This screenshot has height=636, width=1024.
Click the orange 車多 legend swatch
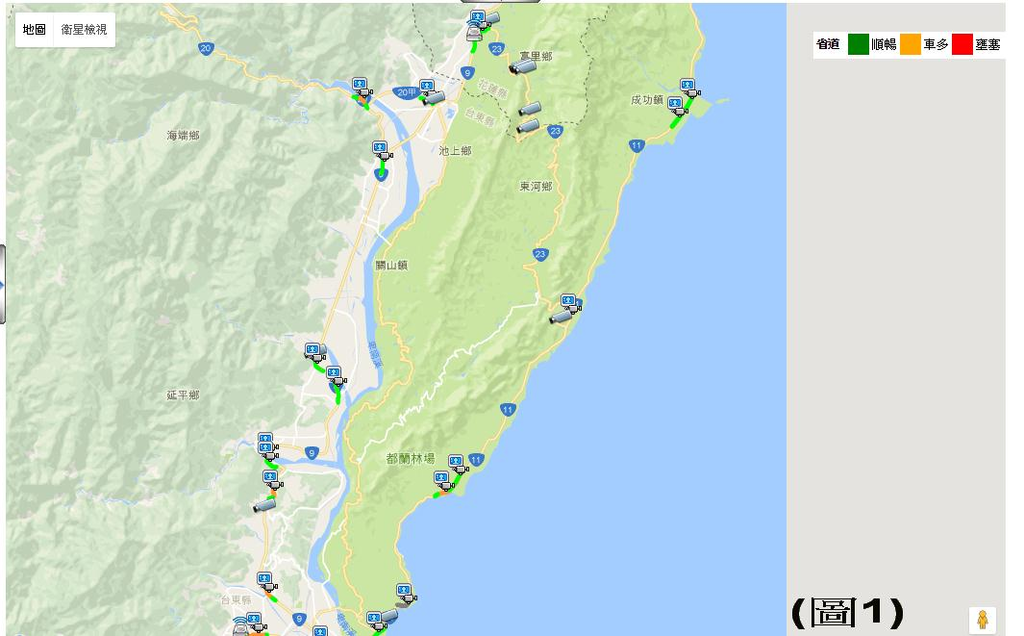910,45
